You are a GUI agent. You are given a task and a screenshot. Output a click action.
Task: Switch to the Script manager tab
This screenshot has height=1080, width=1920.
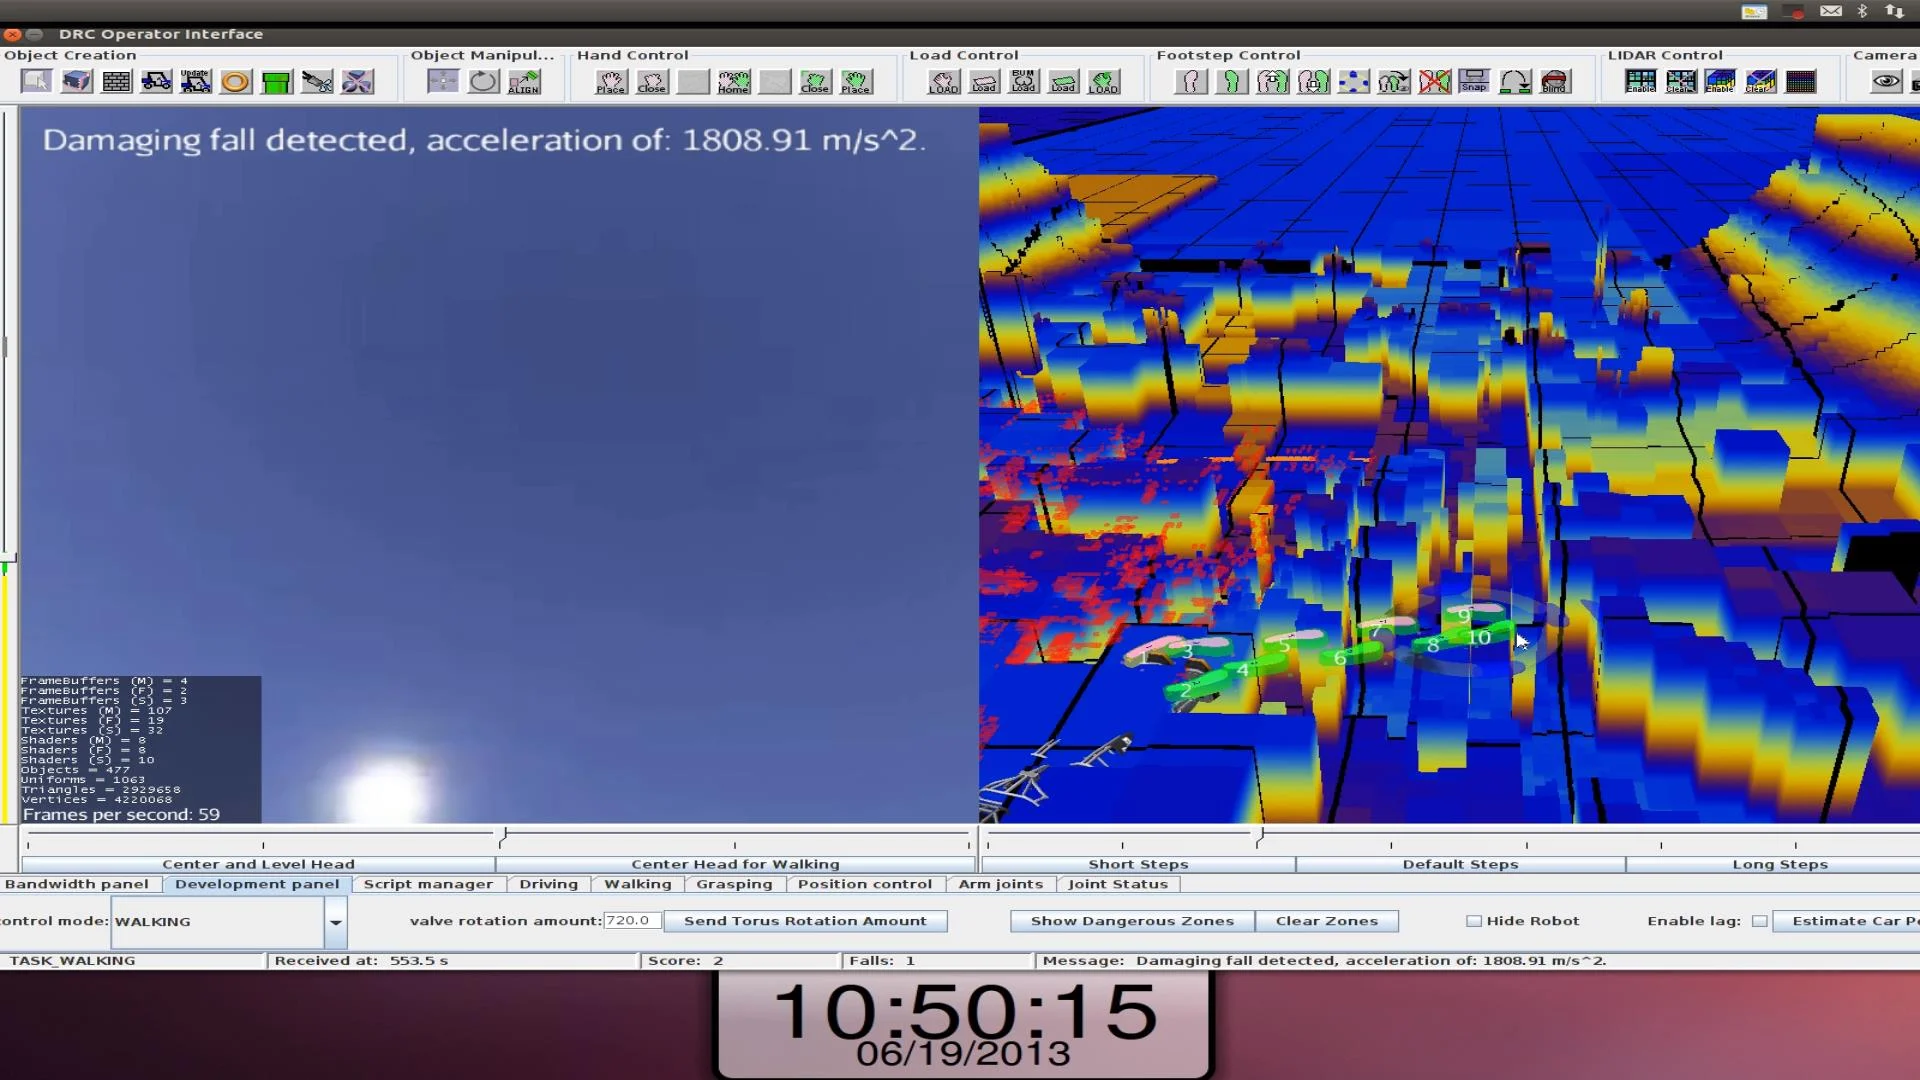click(428, 884)
